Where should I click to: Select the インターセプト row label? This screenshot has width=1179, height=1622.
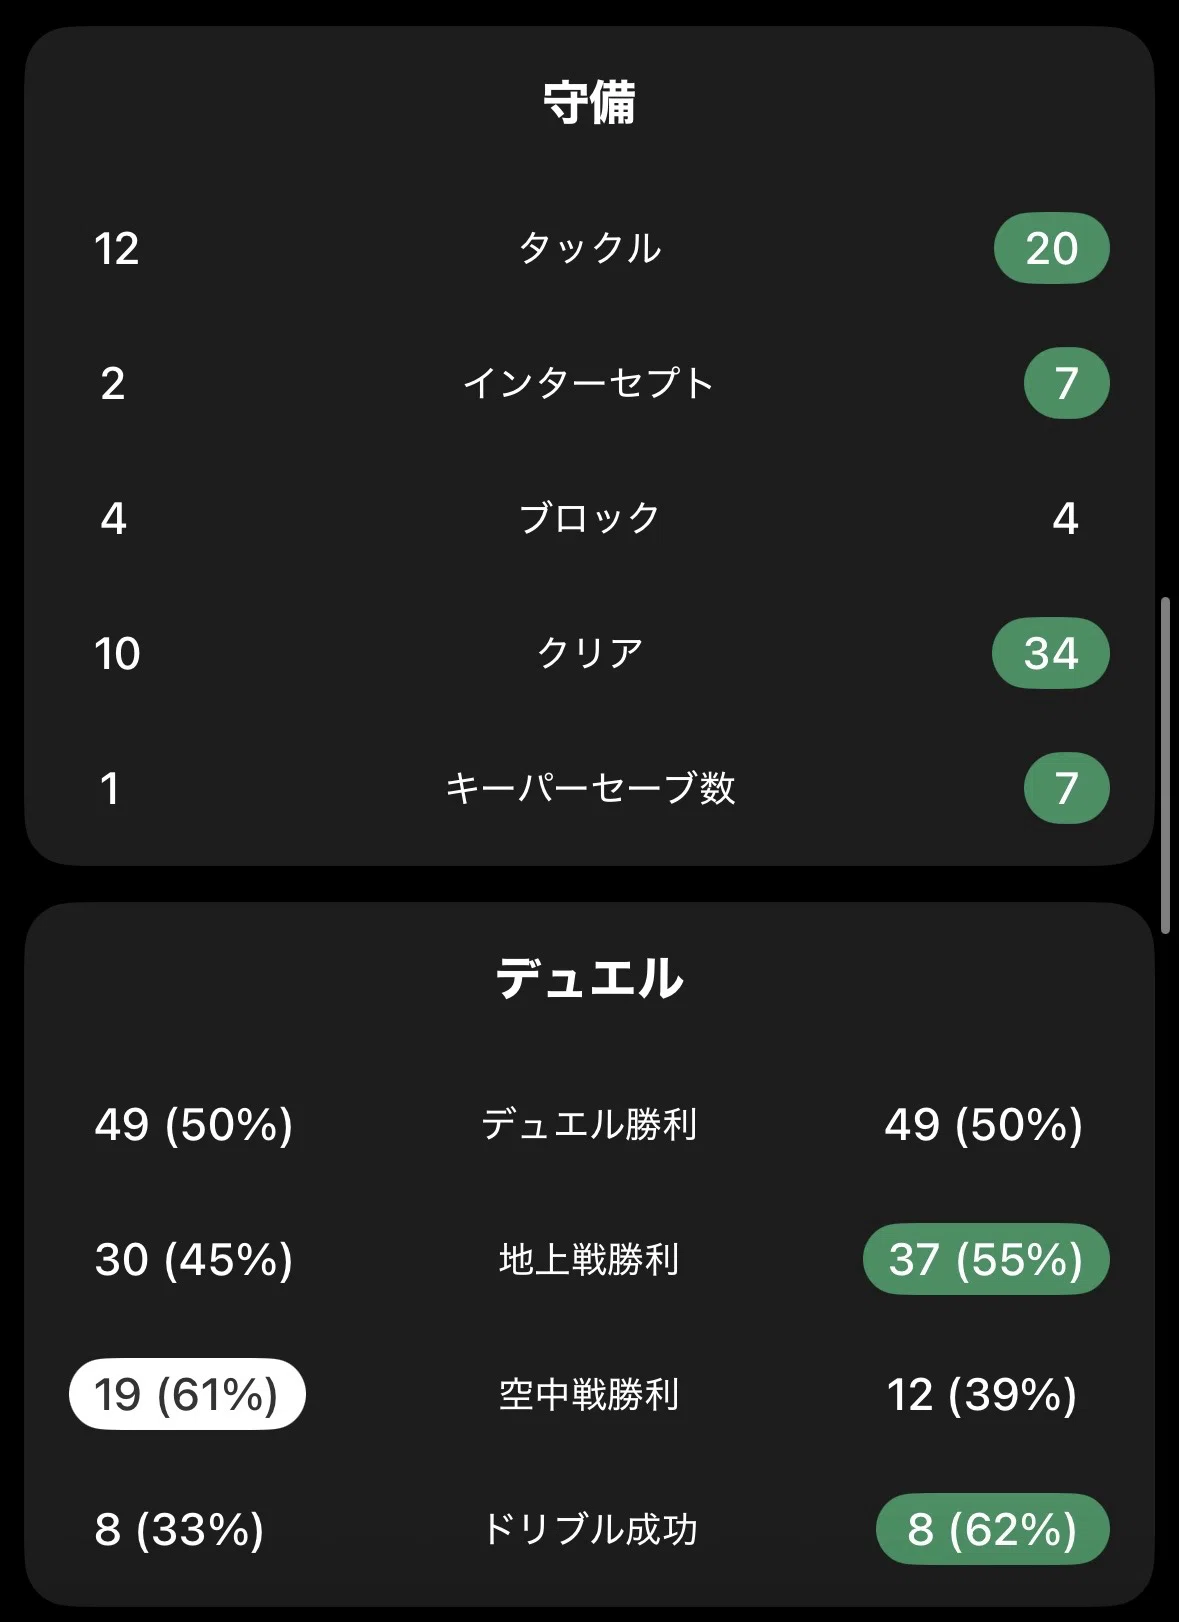(x=589, y=383)
